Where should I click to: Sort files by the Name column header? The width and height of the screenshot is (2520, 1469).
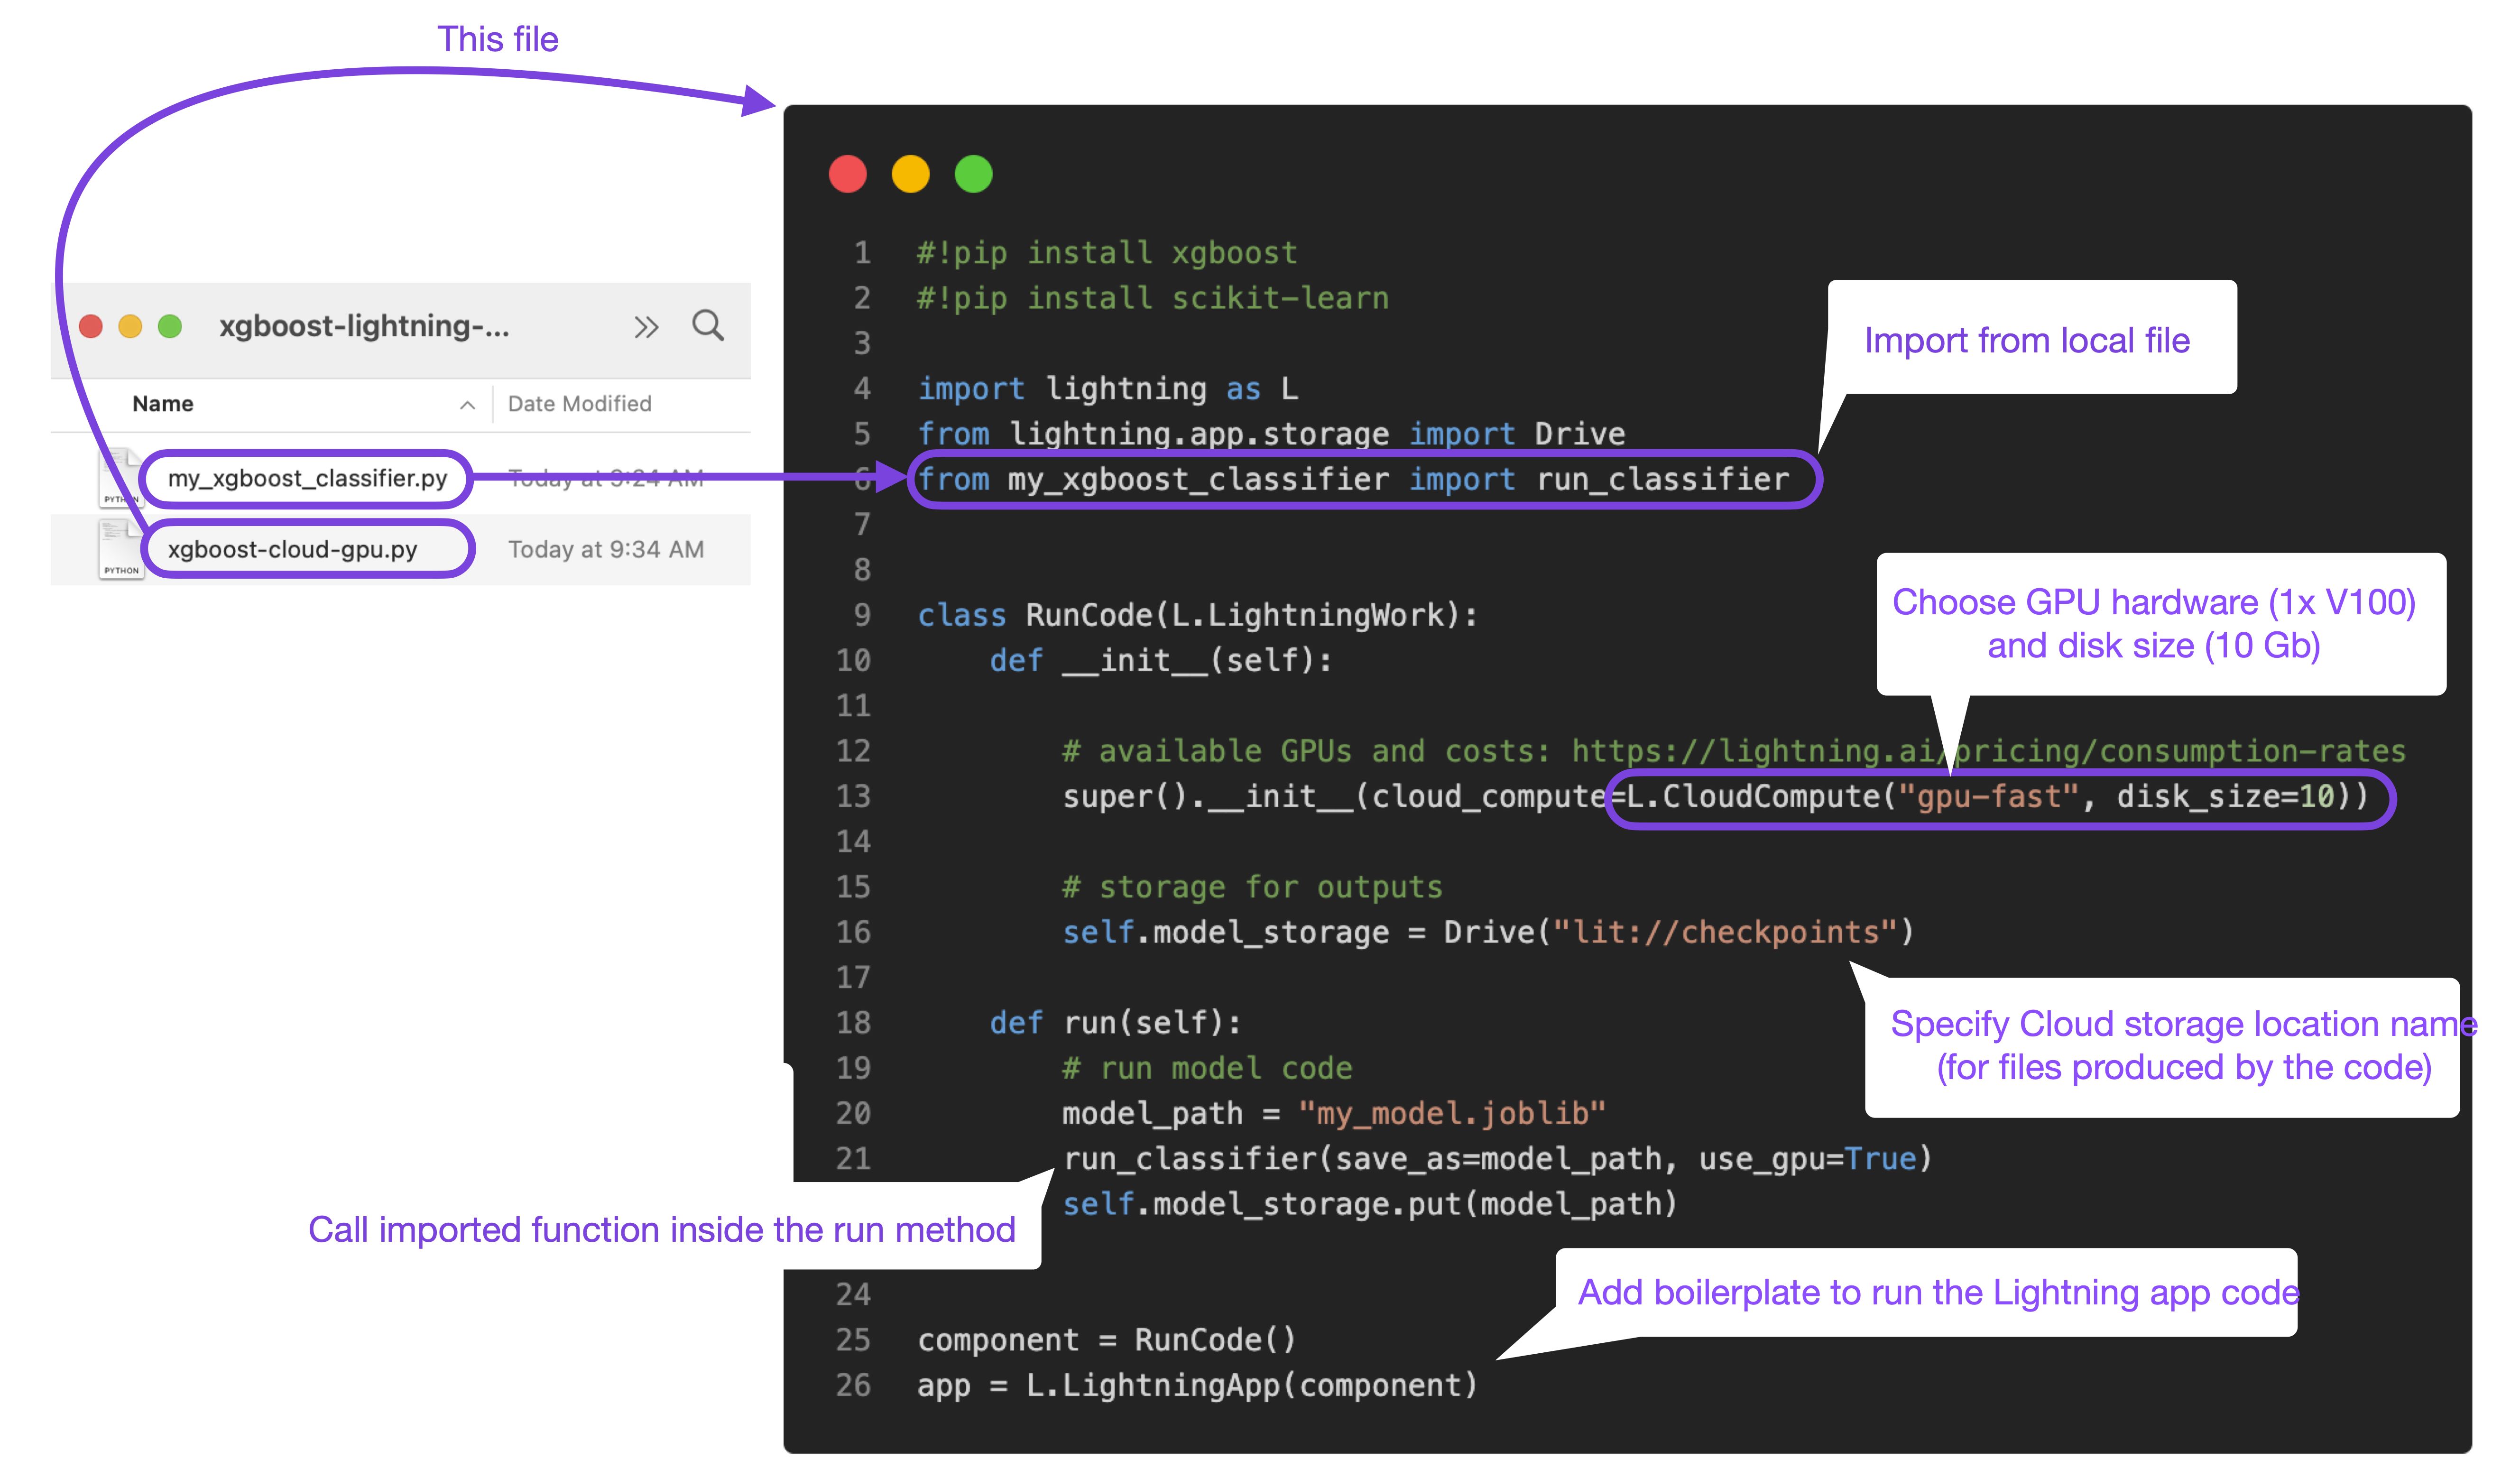163,403
